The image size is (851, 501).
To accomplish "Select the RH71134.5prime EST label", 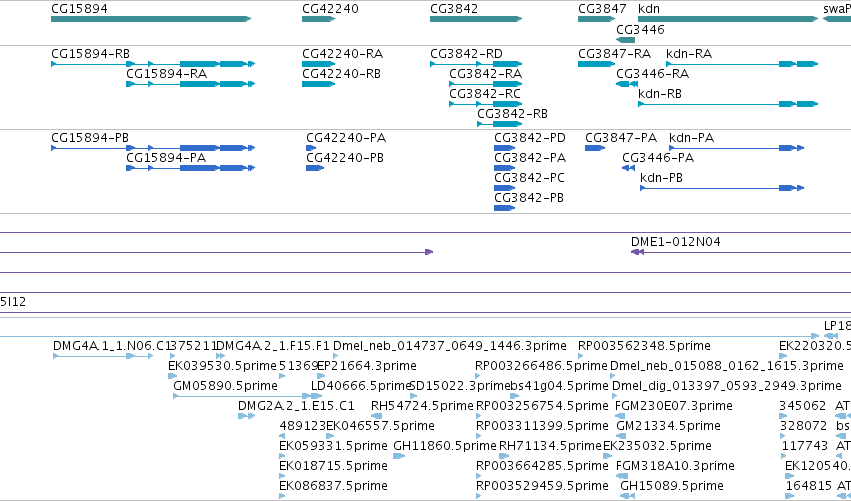I will tap(550, 446).
